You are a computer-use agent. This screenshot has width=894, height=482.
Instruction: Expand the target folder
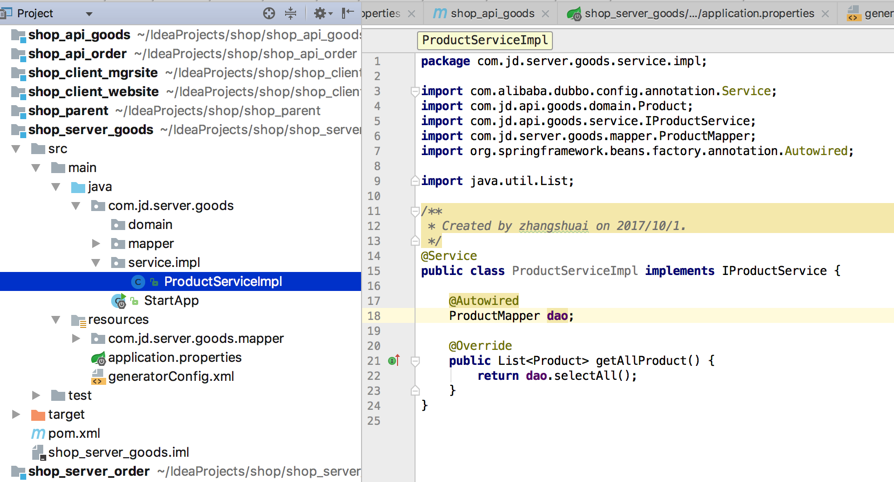pos(16,415)
